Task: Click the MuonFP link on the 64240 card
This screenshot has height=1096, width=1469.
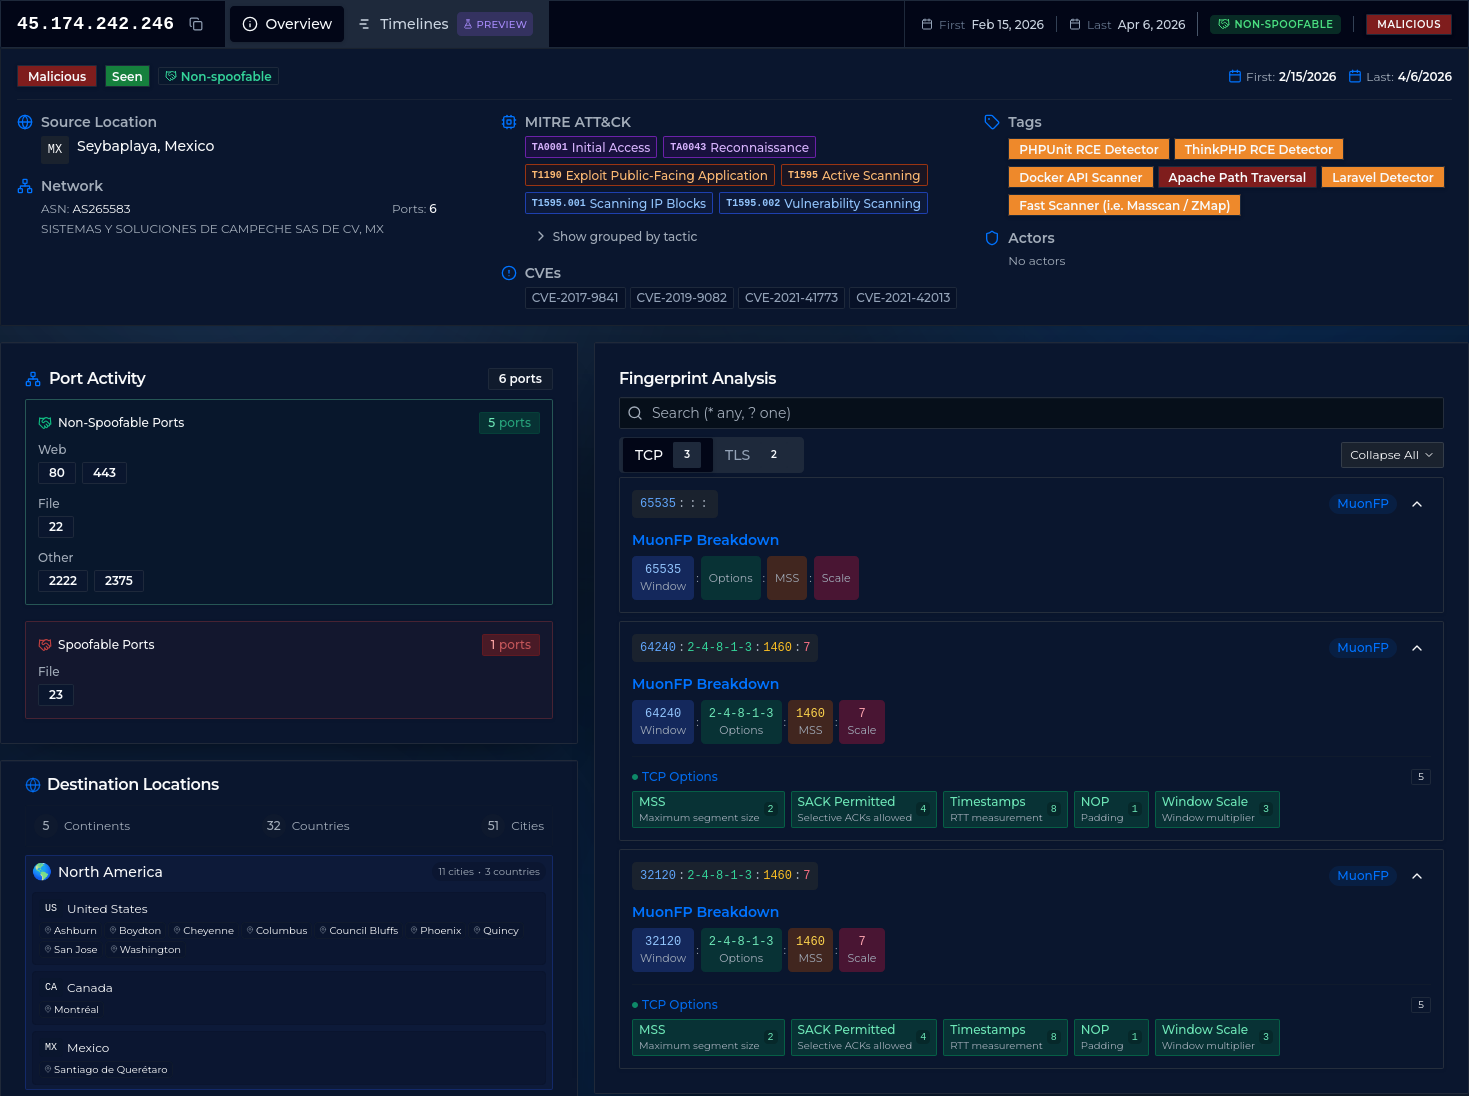Action: coord(1362,647)
